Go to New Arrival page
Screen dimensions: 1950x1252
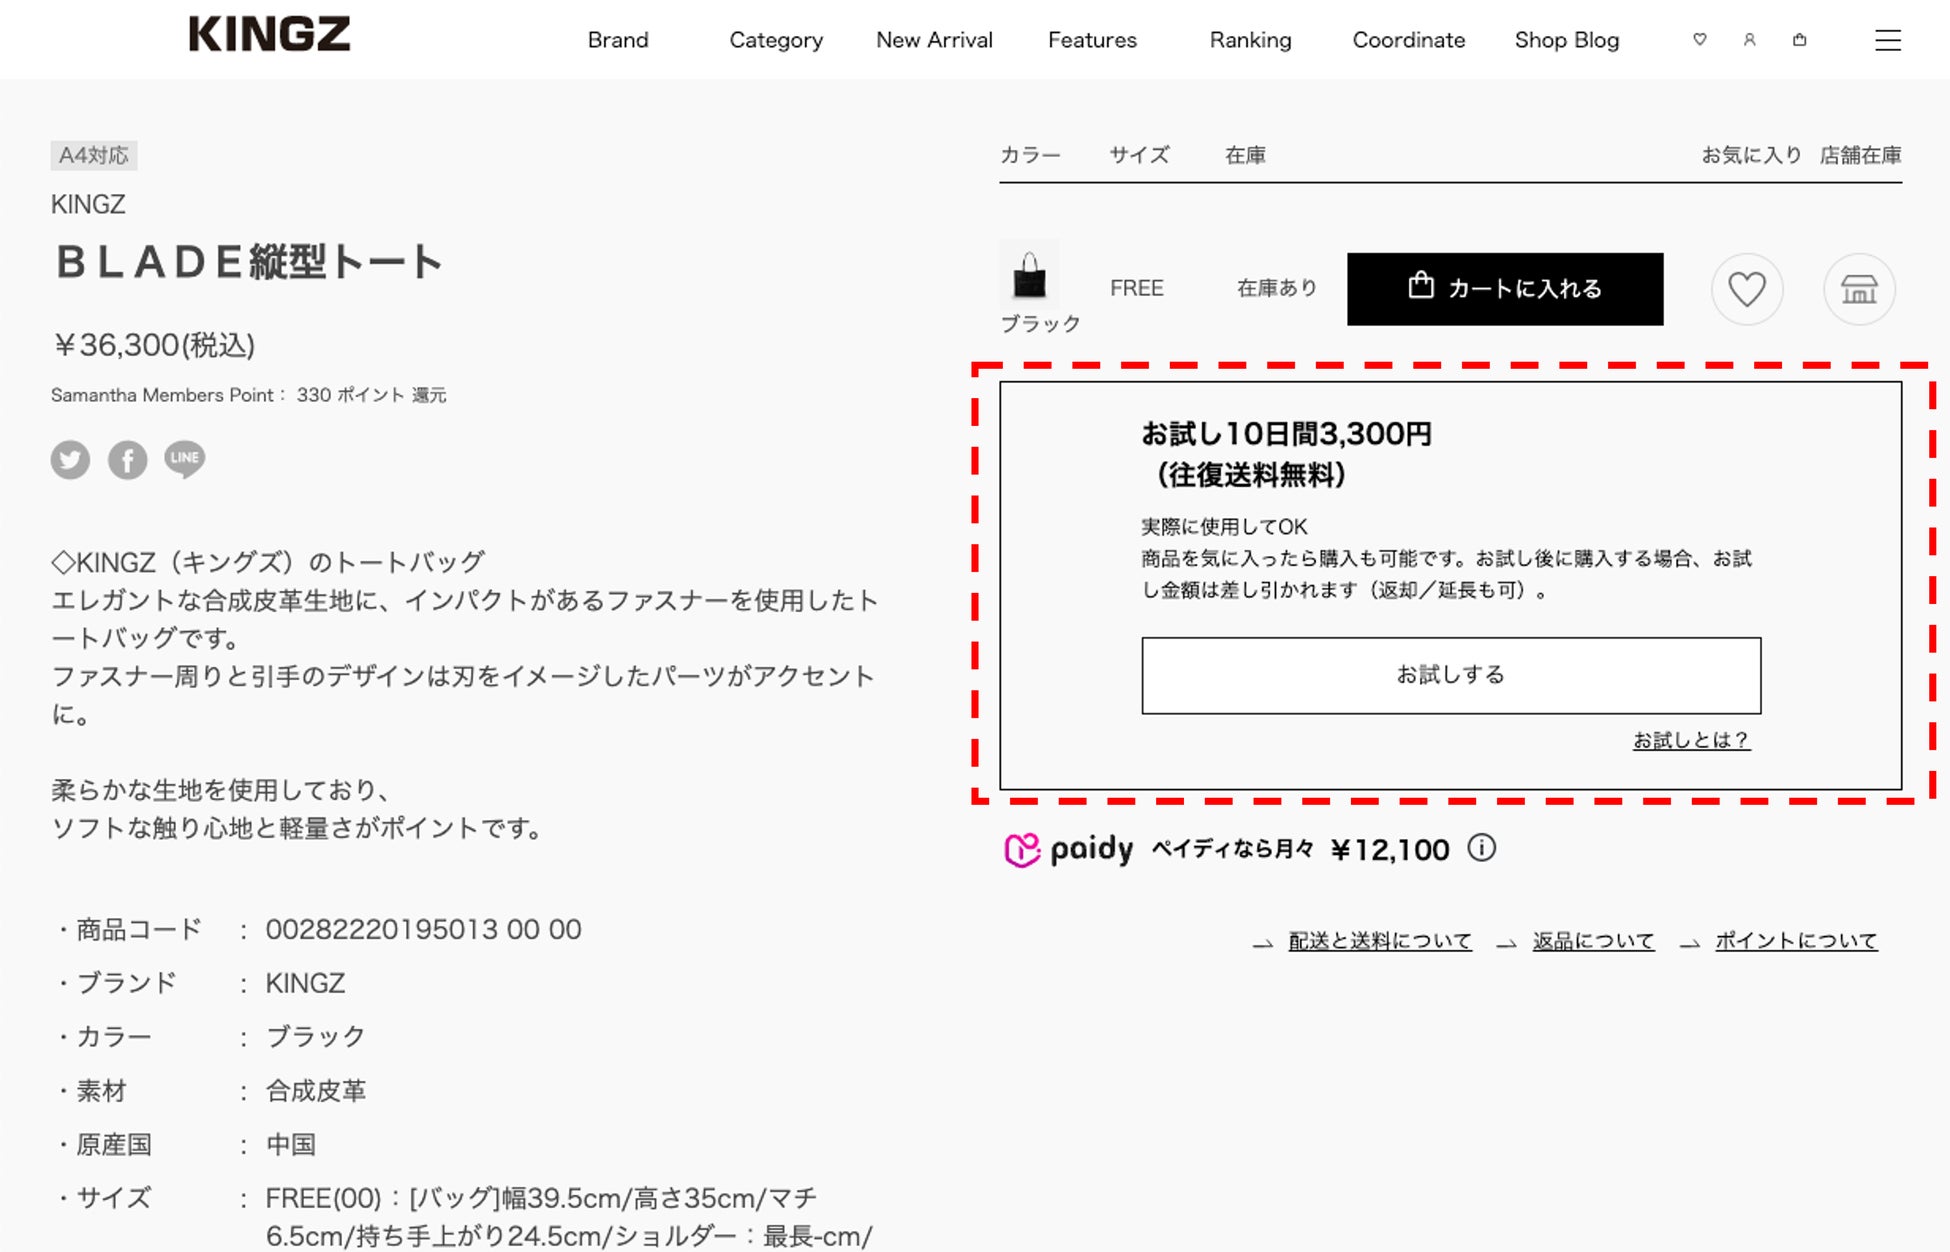point(934,40)
